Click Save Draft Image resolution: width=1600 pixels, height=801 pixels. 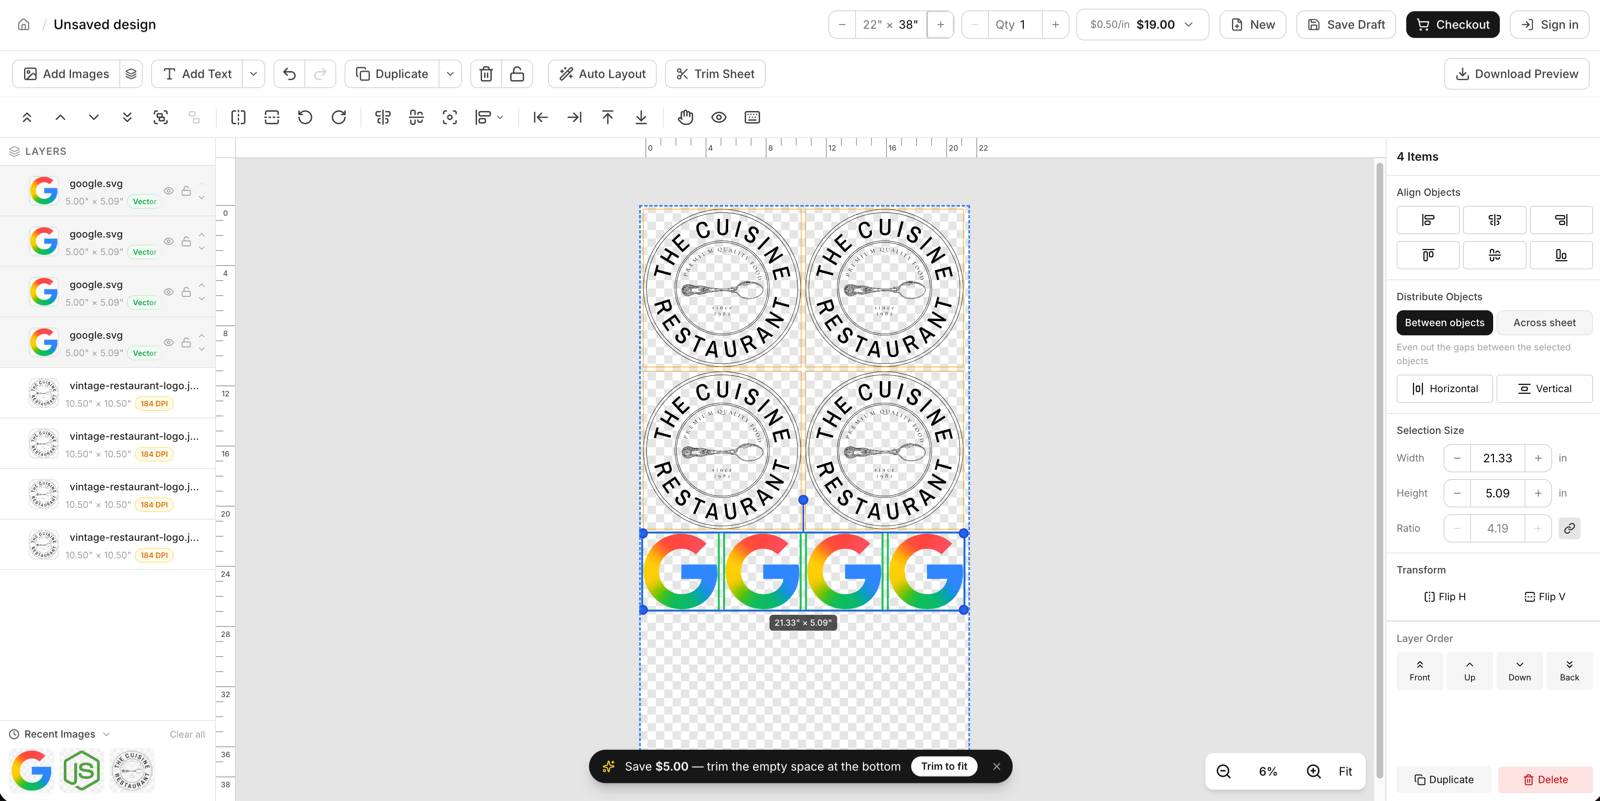click(x=1346, y=25)
